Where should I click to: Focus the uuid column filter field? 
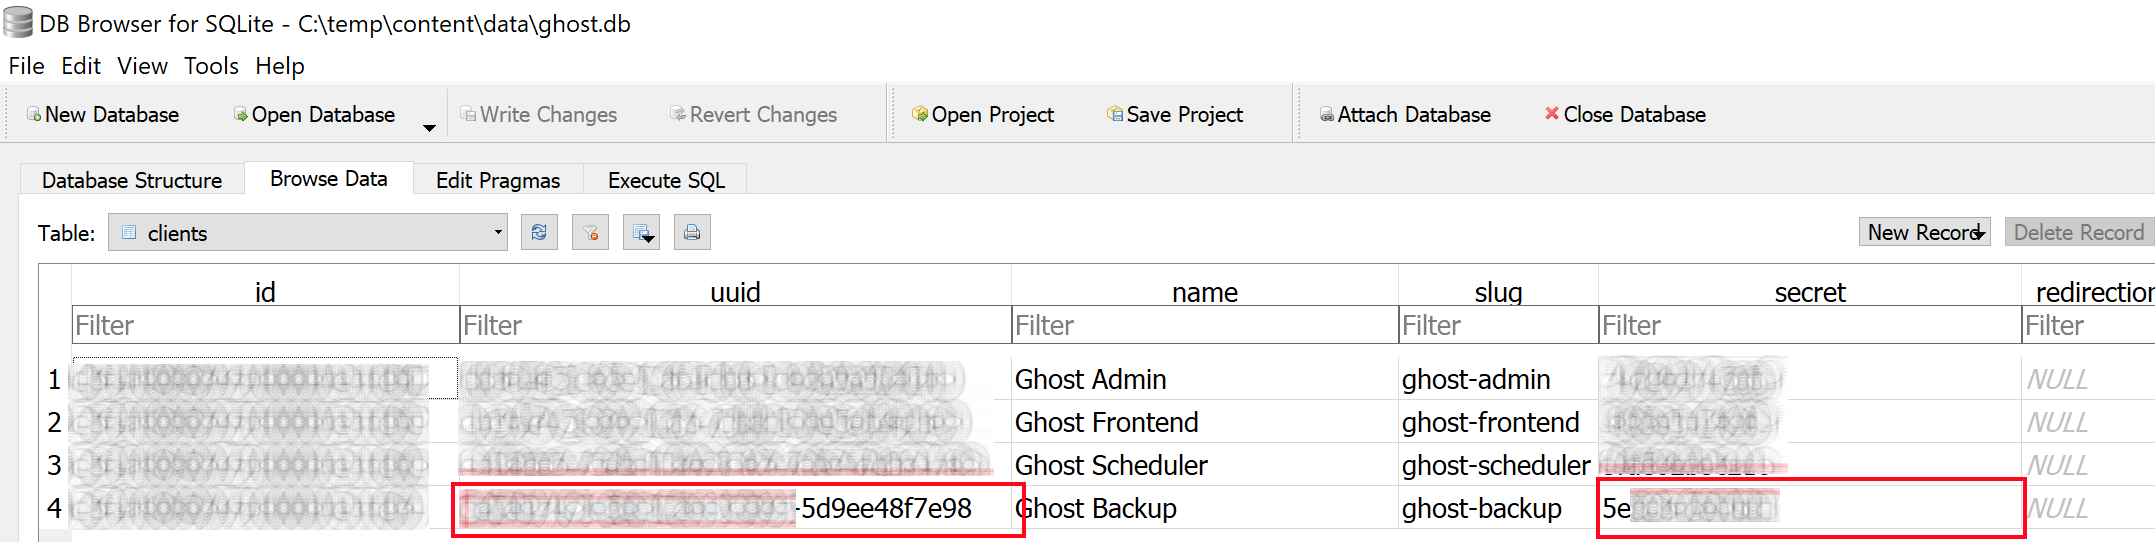(x=735, y=325)
